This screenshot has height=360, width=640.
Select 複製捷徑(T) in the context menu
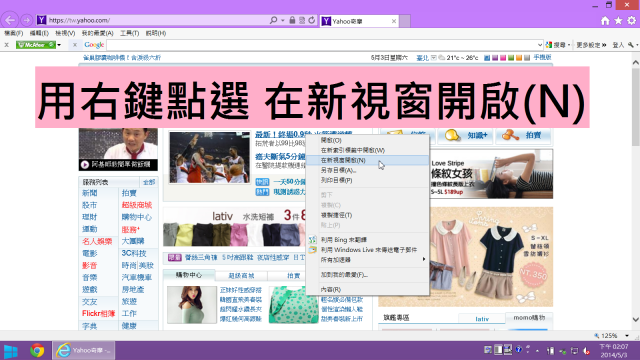pyautogui.click(x=367, y=215)
